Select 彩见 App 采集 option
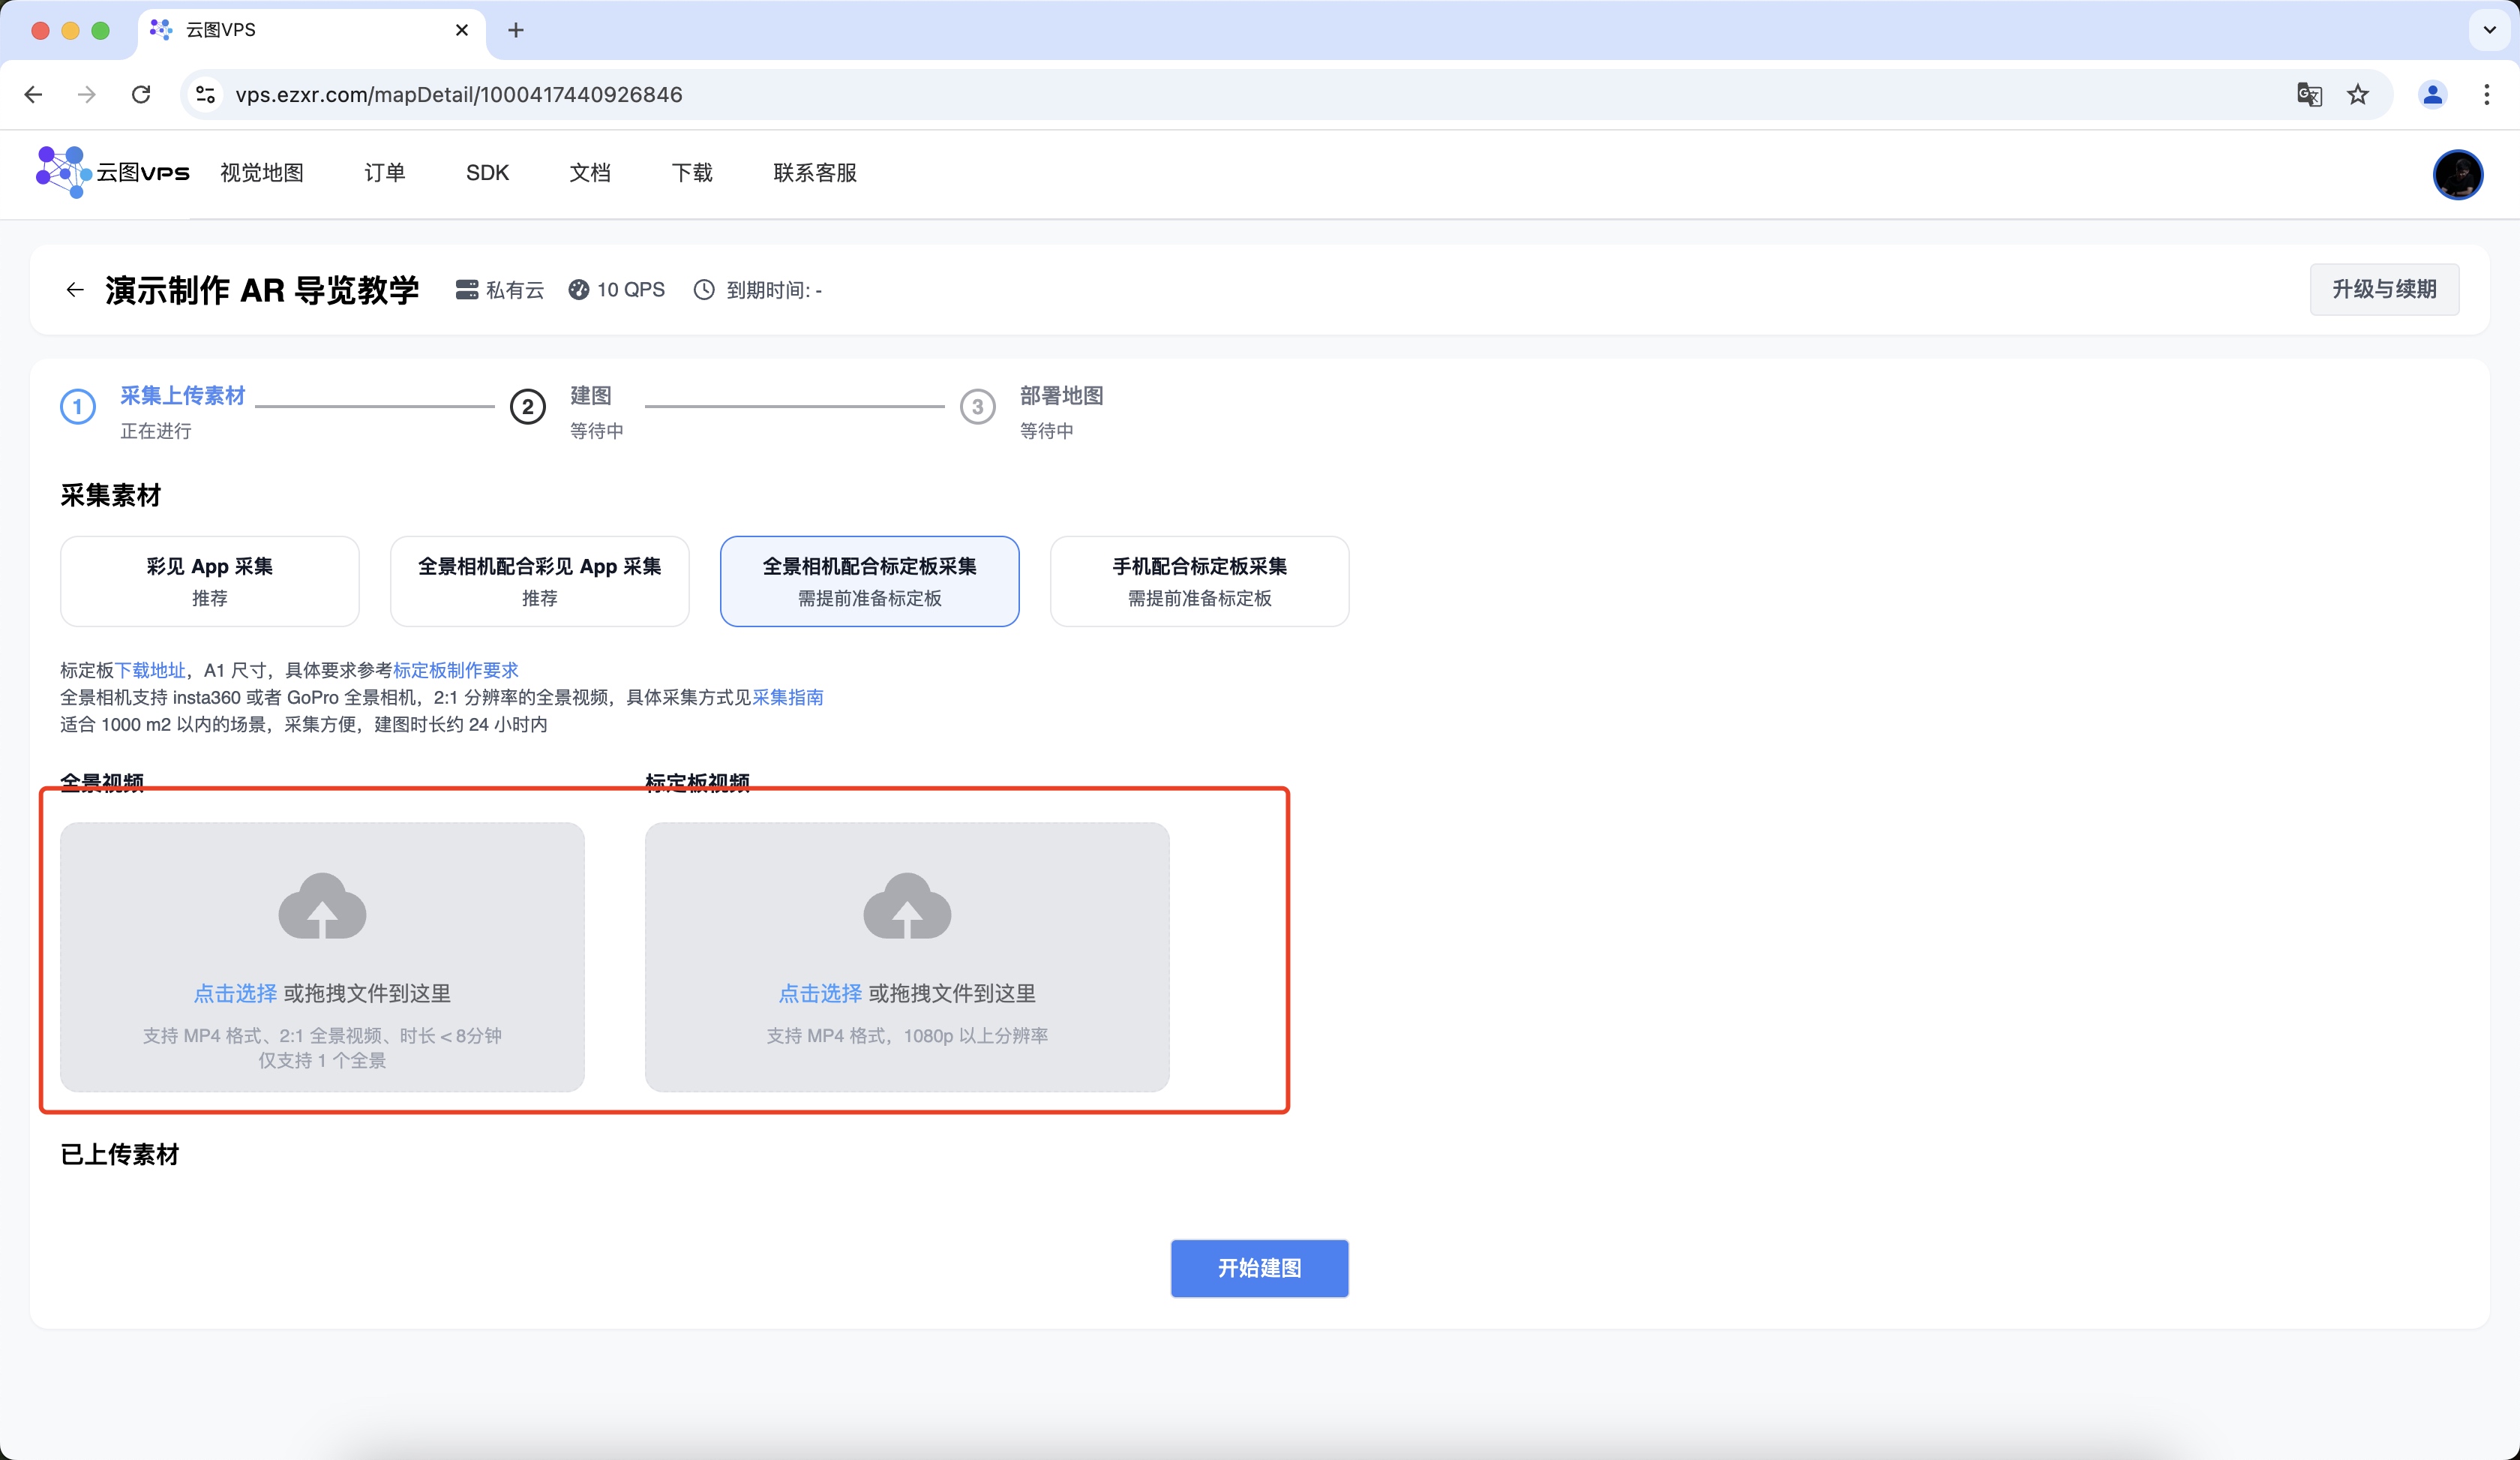 (x=210, y=581)
